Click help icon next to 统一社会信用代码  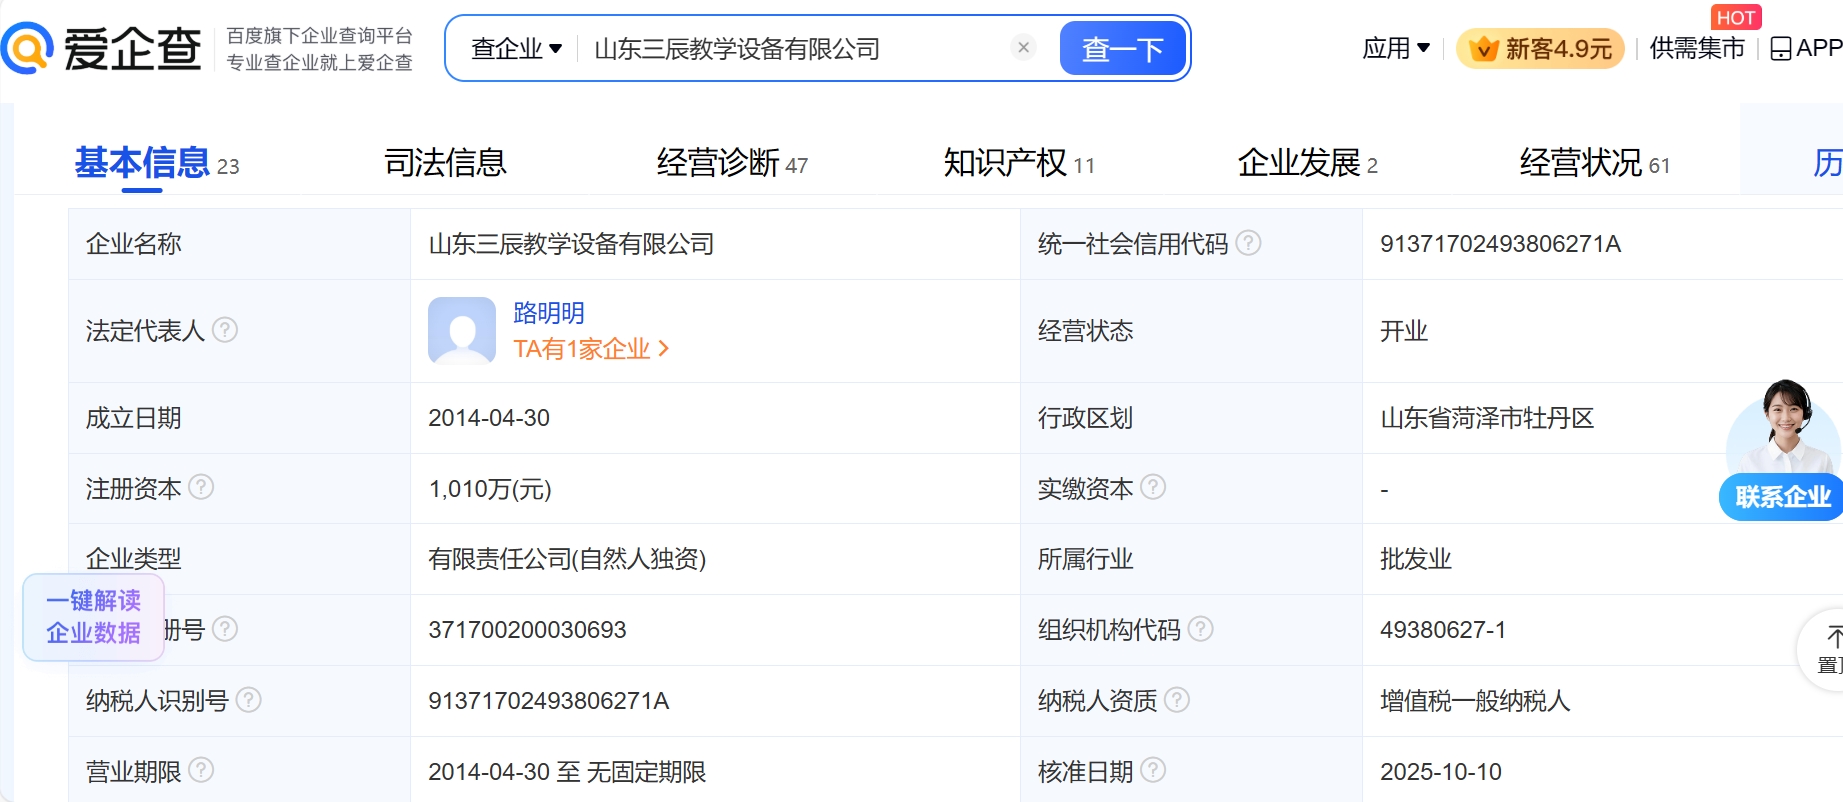tap(1248, 243)
